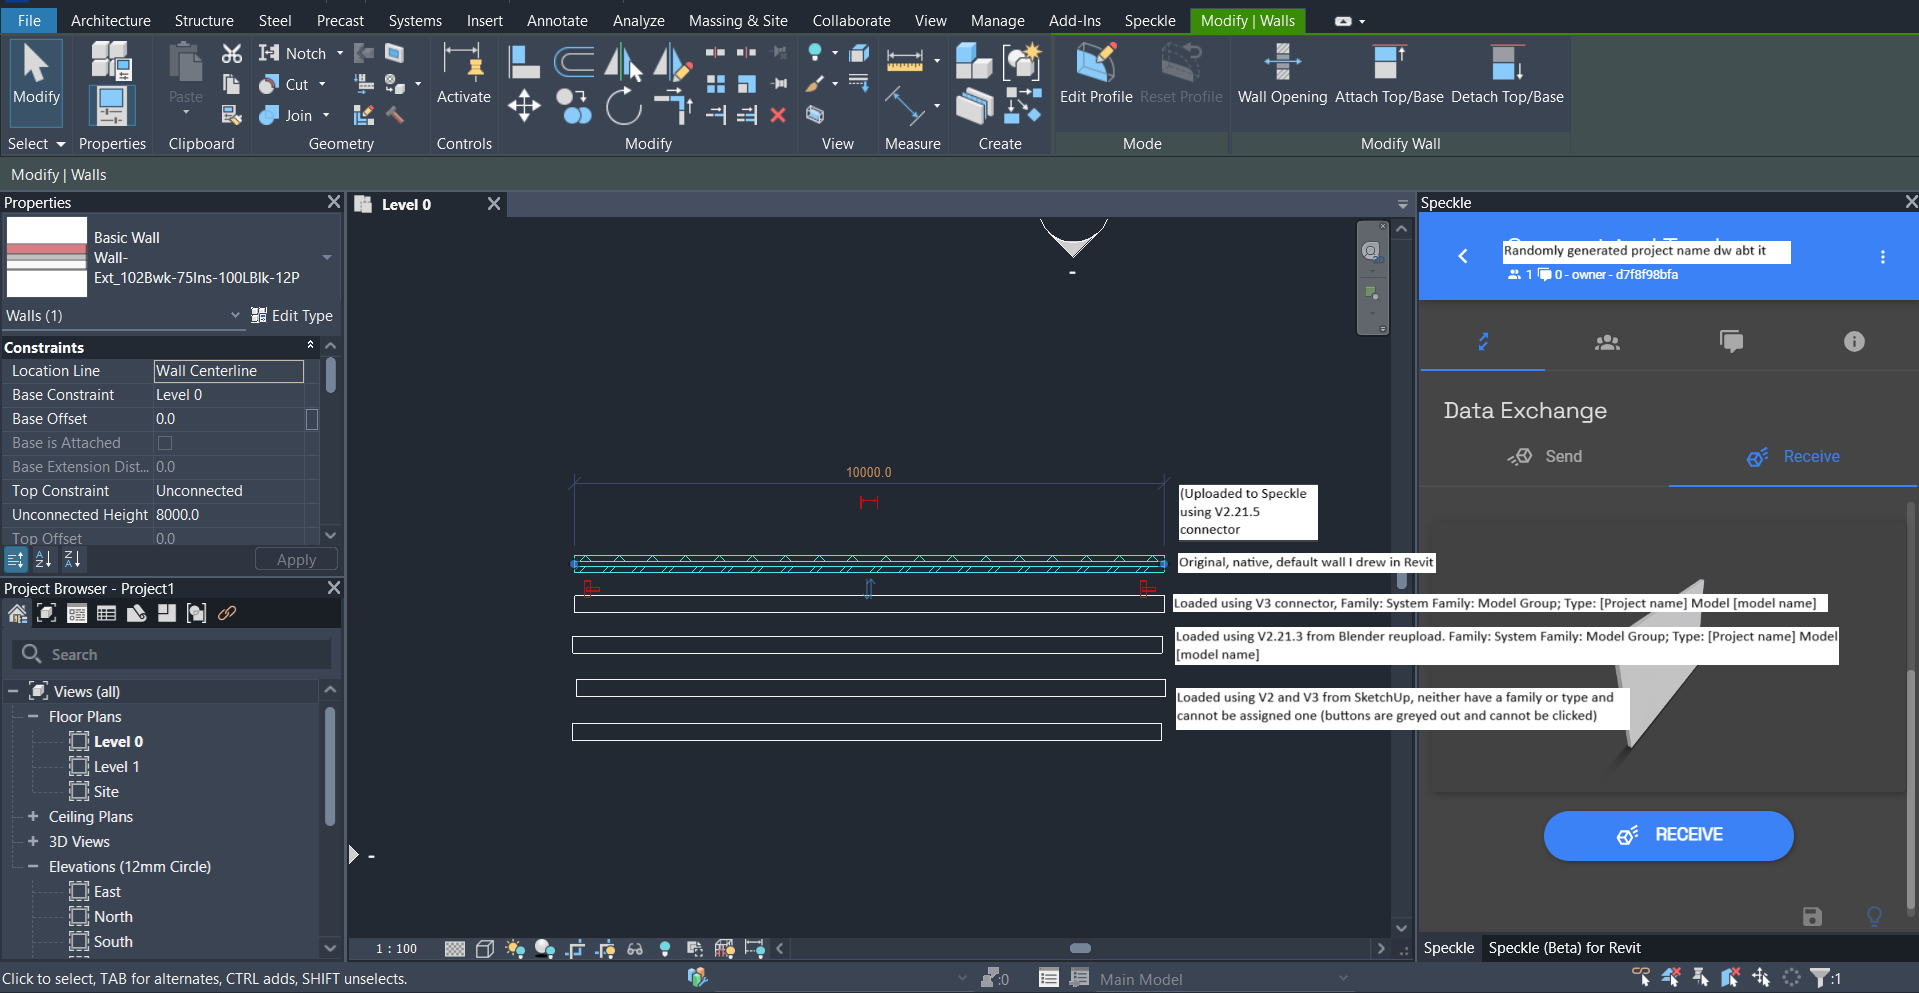Toggle Reveal Hidden Elements lightbulb
The height and width of the screenshot is (993, 1919).
tap(665, 948)
